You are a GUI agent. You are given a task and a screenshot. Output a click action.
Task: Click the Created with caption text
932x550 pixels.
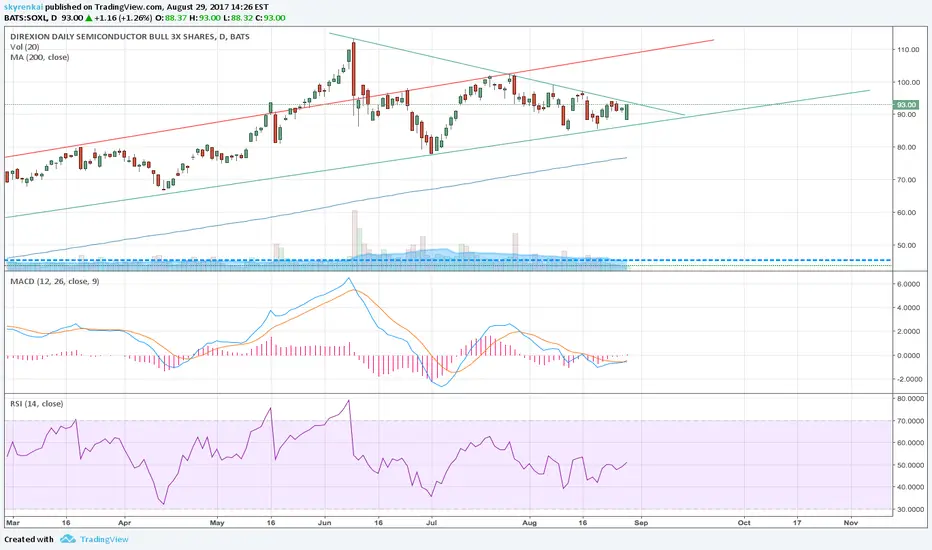29,539
